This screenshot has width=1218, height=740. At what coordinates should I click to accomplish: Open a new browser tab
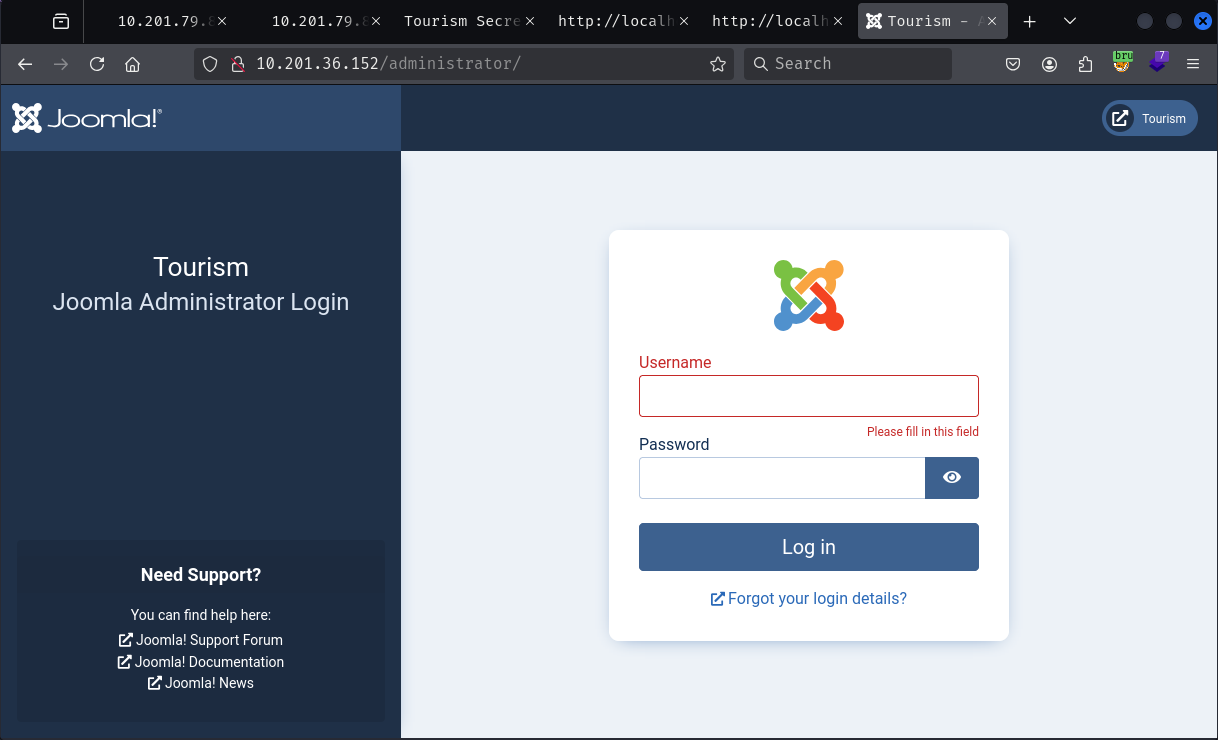pyautogui.click(x=1030, y=21)
